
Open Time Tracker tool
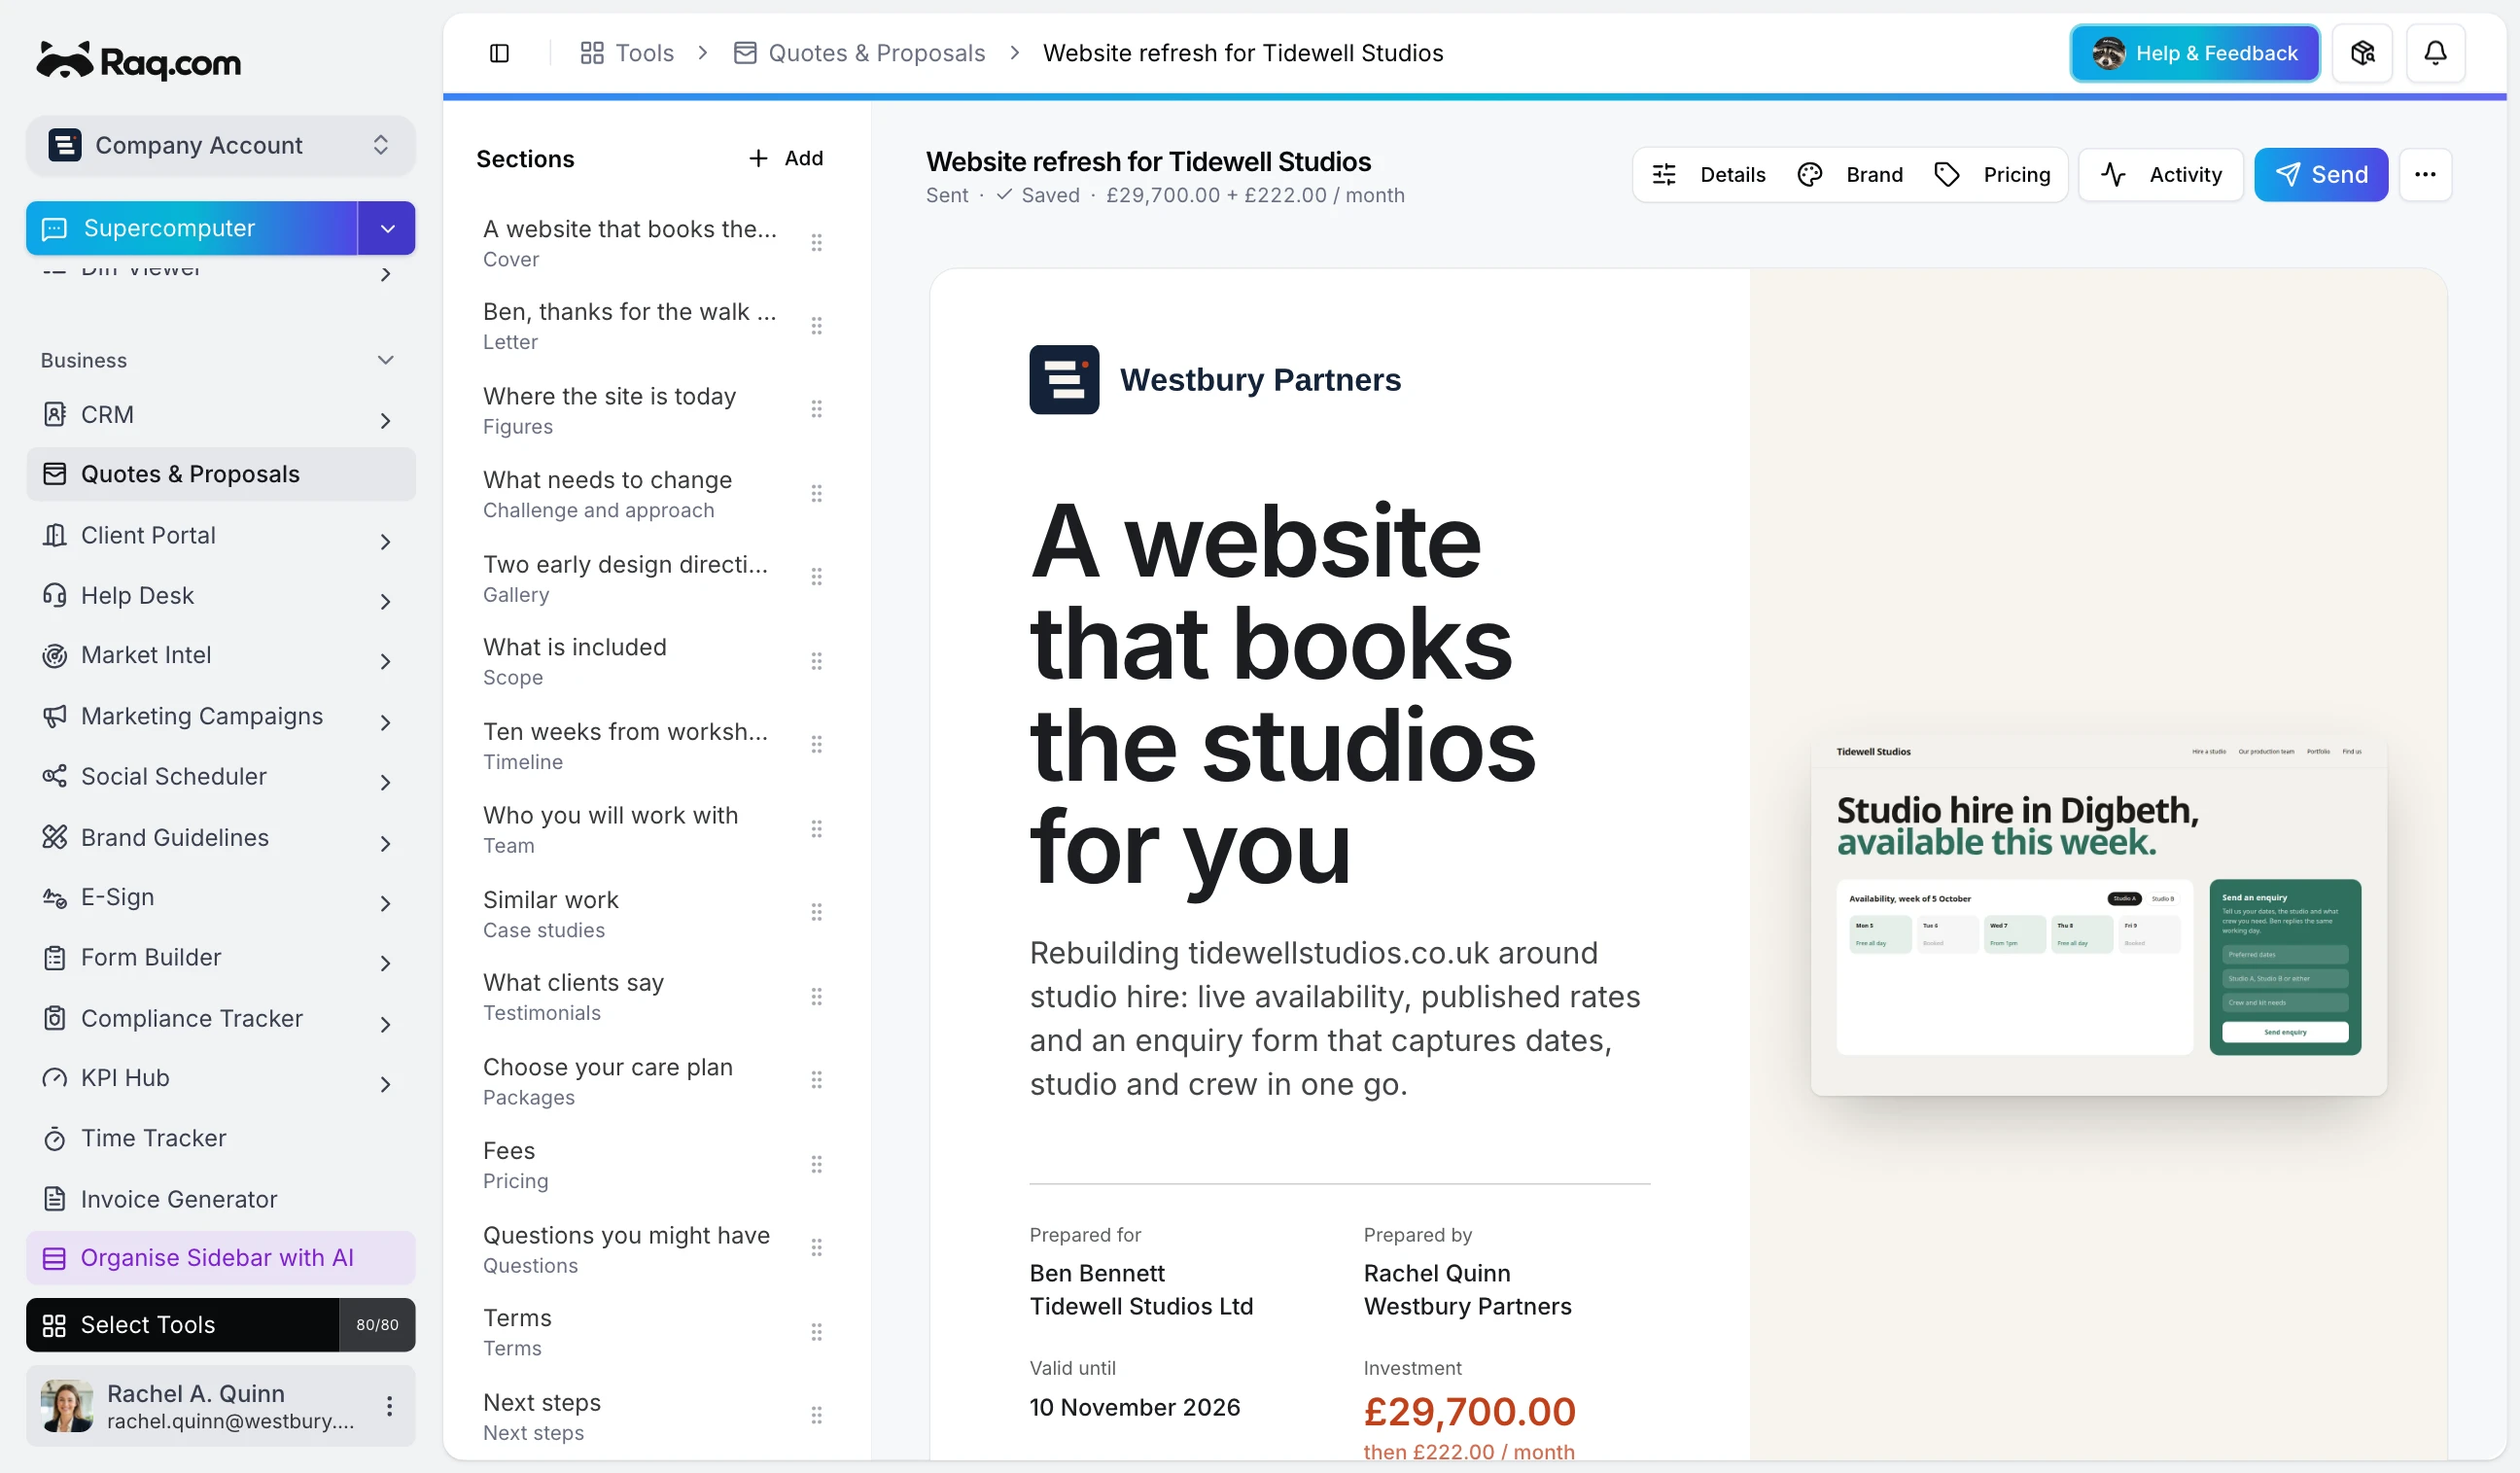[x=220, y=1138]
